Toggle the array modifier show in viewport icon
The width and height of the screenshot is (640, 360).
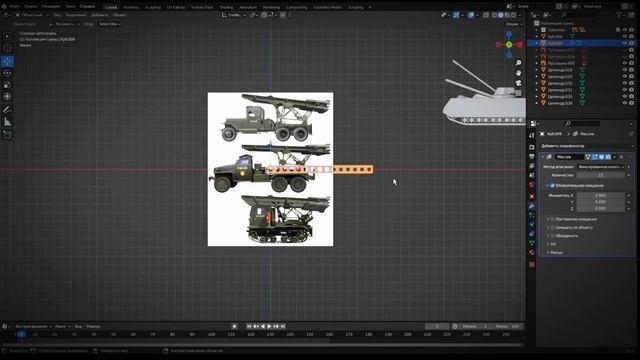[x=602, y=157]
